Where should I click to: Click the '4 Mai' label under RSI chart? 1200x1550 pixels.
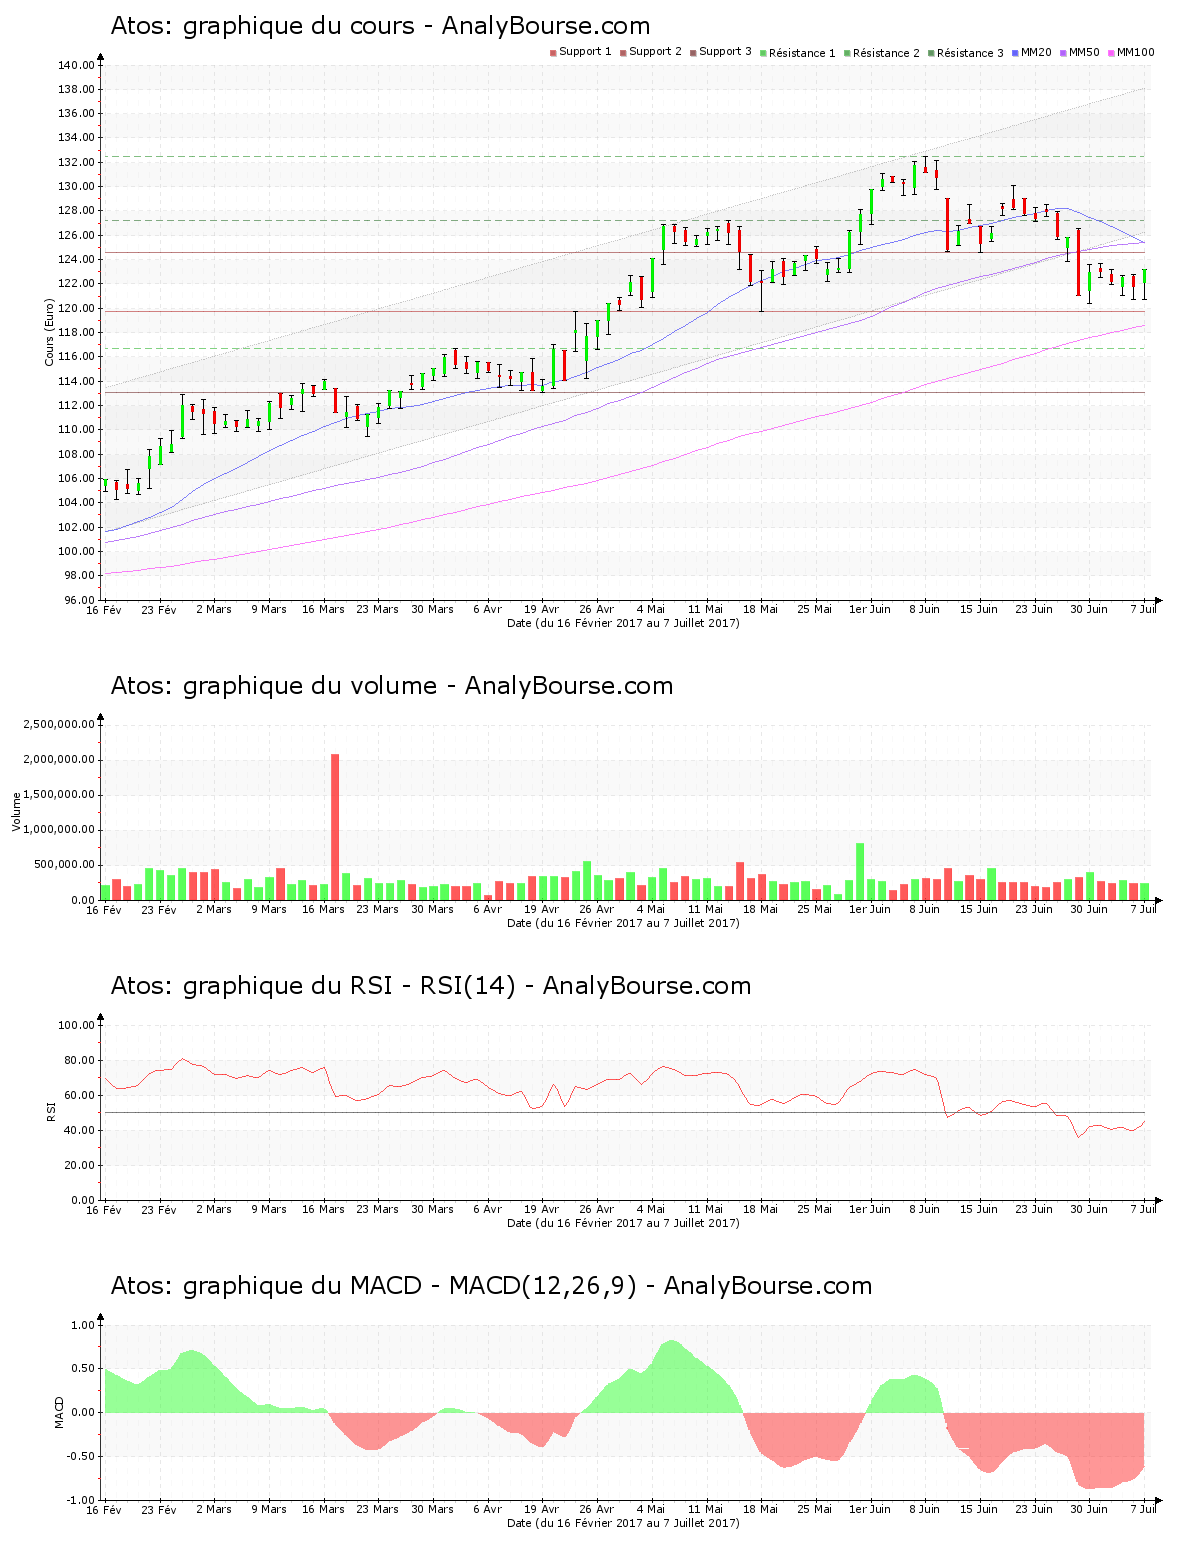coord(651,1209)
